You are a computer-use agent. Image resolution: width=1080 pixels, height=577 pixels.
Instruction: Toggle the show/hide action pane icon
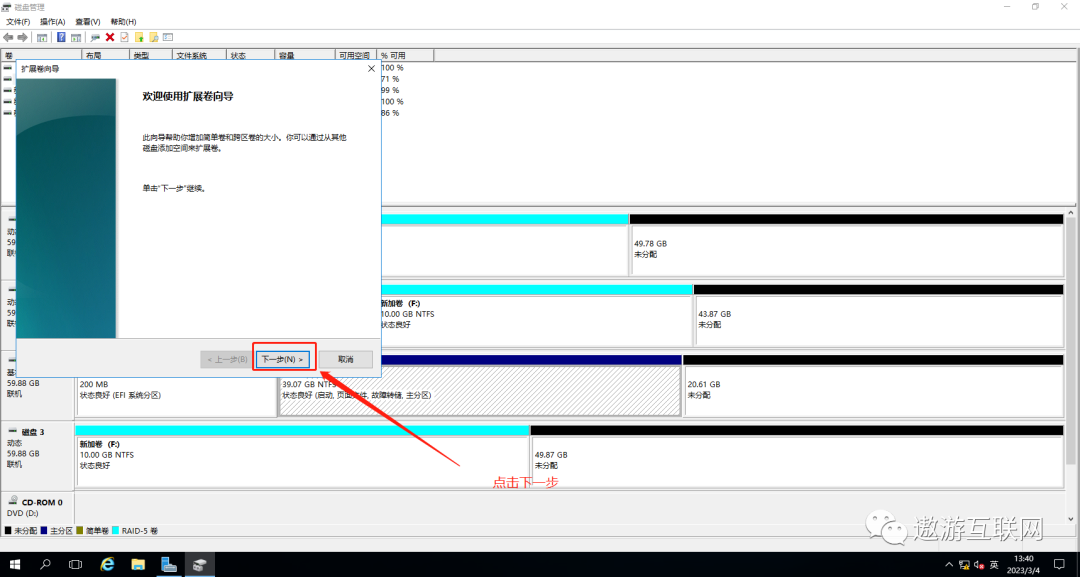[76, 37]
